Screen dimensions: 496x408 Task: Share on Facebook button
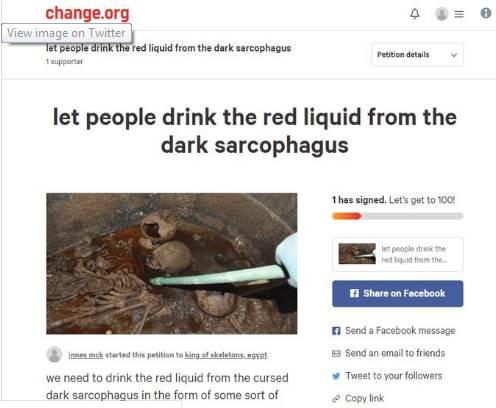click(397, 293)
